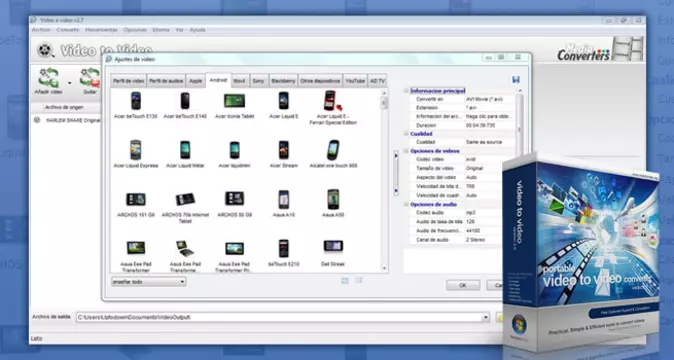The height and width of the screenshot is (360, 674).
Task: Select the ARCHOS 70b Internet Tablet
Action: pyautogui.click(x=185, y=207)
